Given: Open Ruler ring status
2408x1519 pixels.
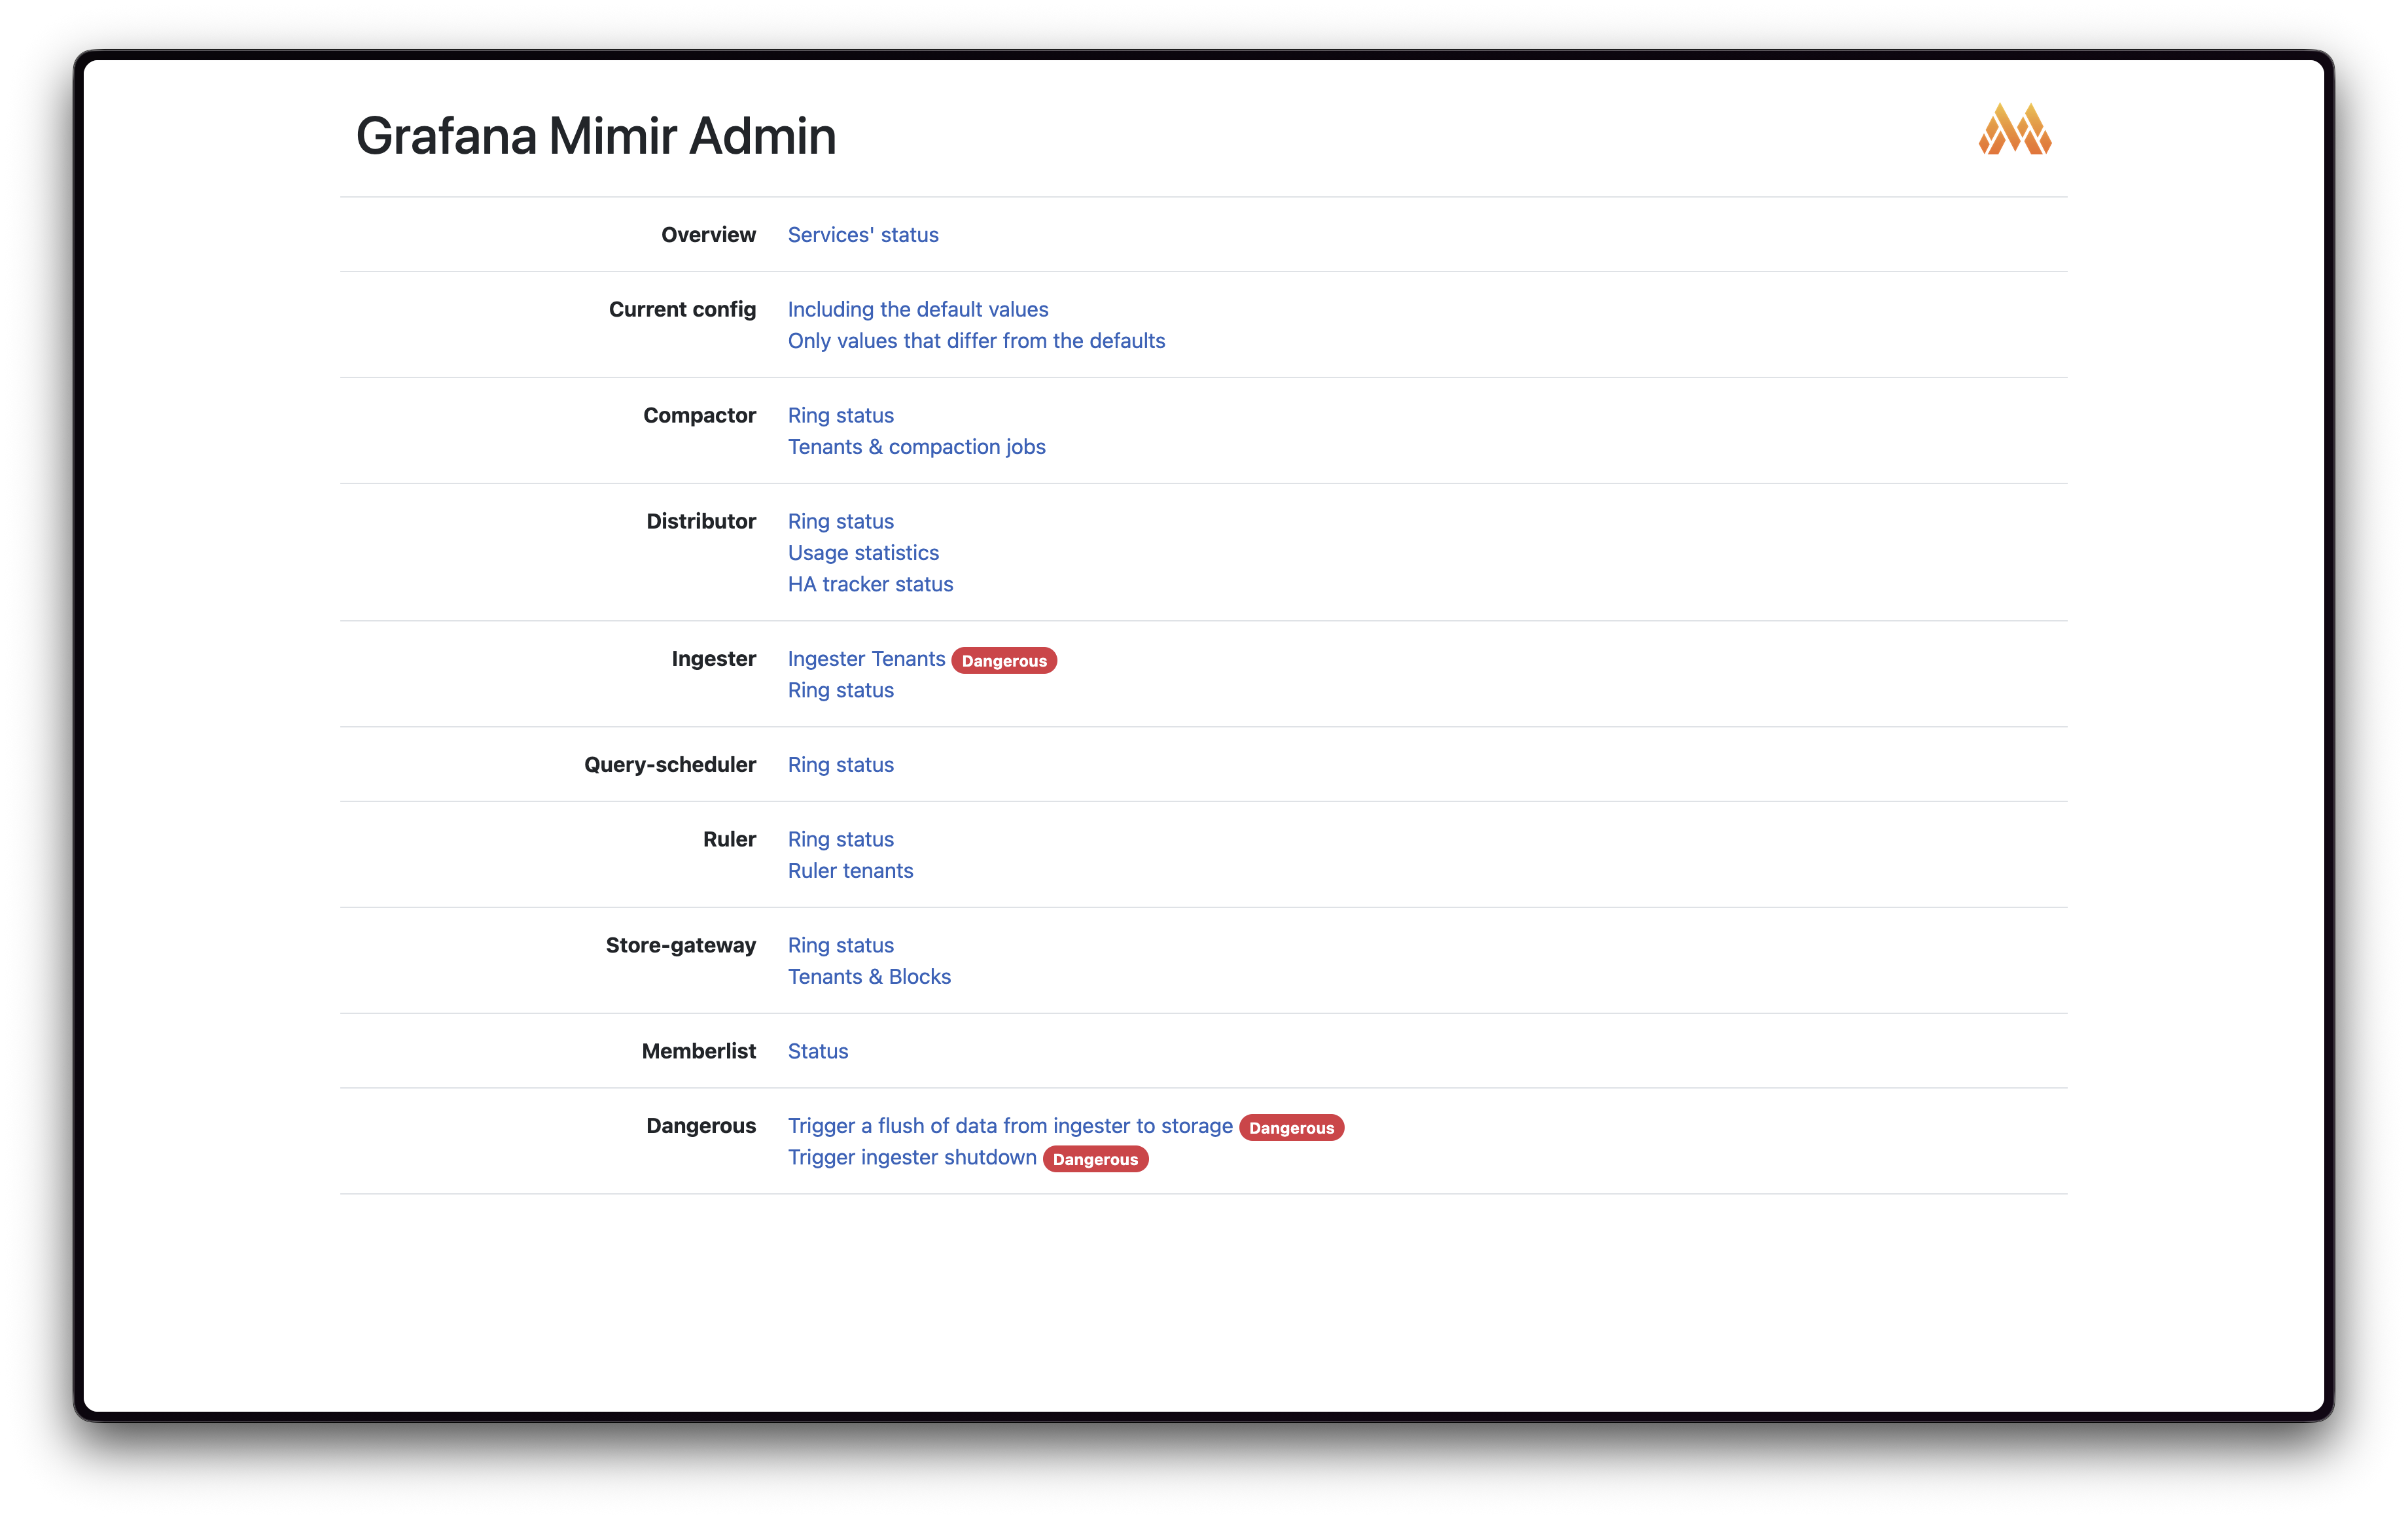Looking at the screenshot, I should [x=840, y=839].
